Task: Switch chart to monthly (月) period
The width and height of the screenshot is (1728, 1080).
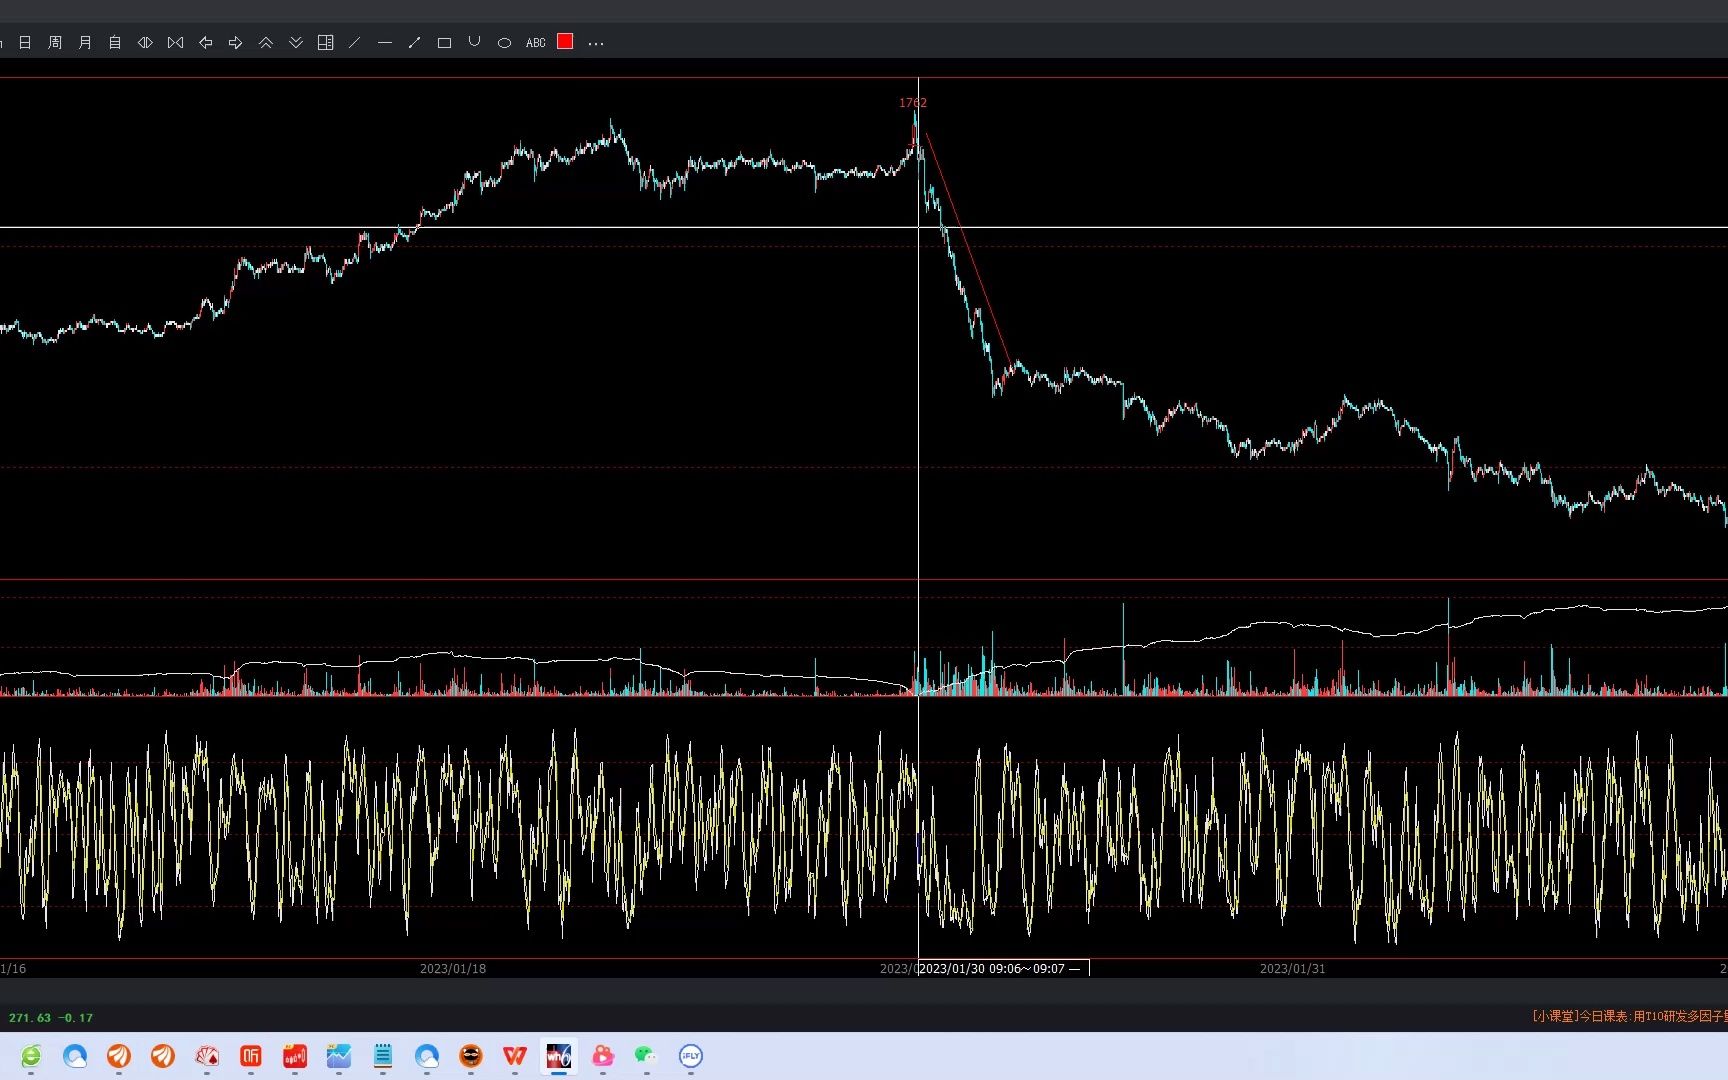Action: pyautogui.click(x=85, y=43)
